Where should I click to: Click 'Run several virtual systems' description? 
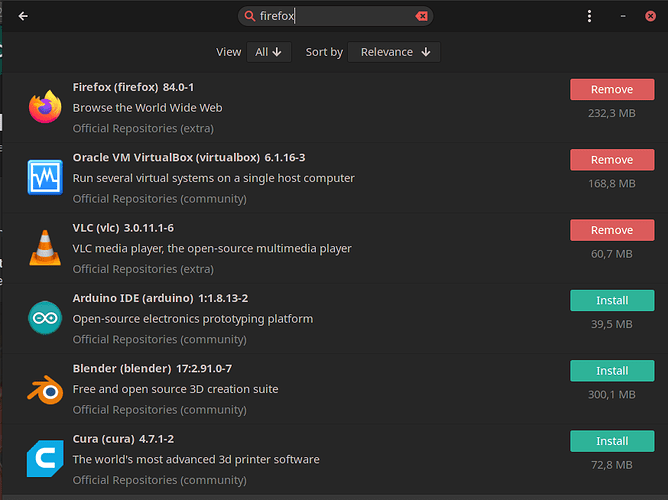coord(213,178)
